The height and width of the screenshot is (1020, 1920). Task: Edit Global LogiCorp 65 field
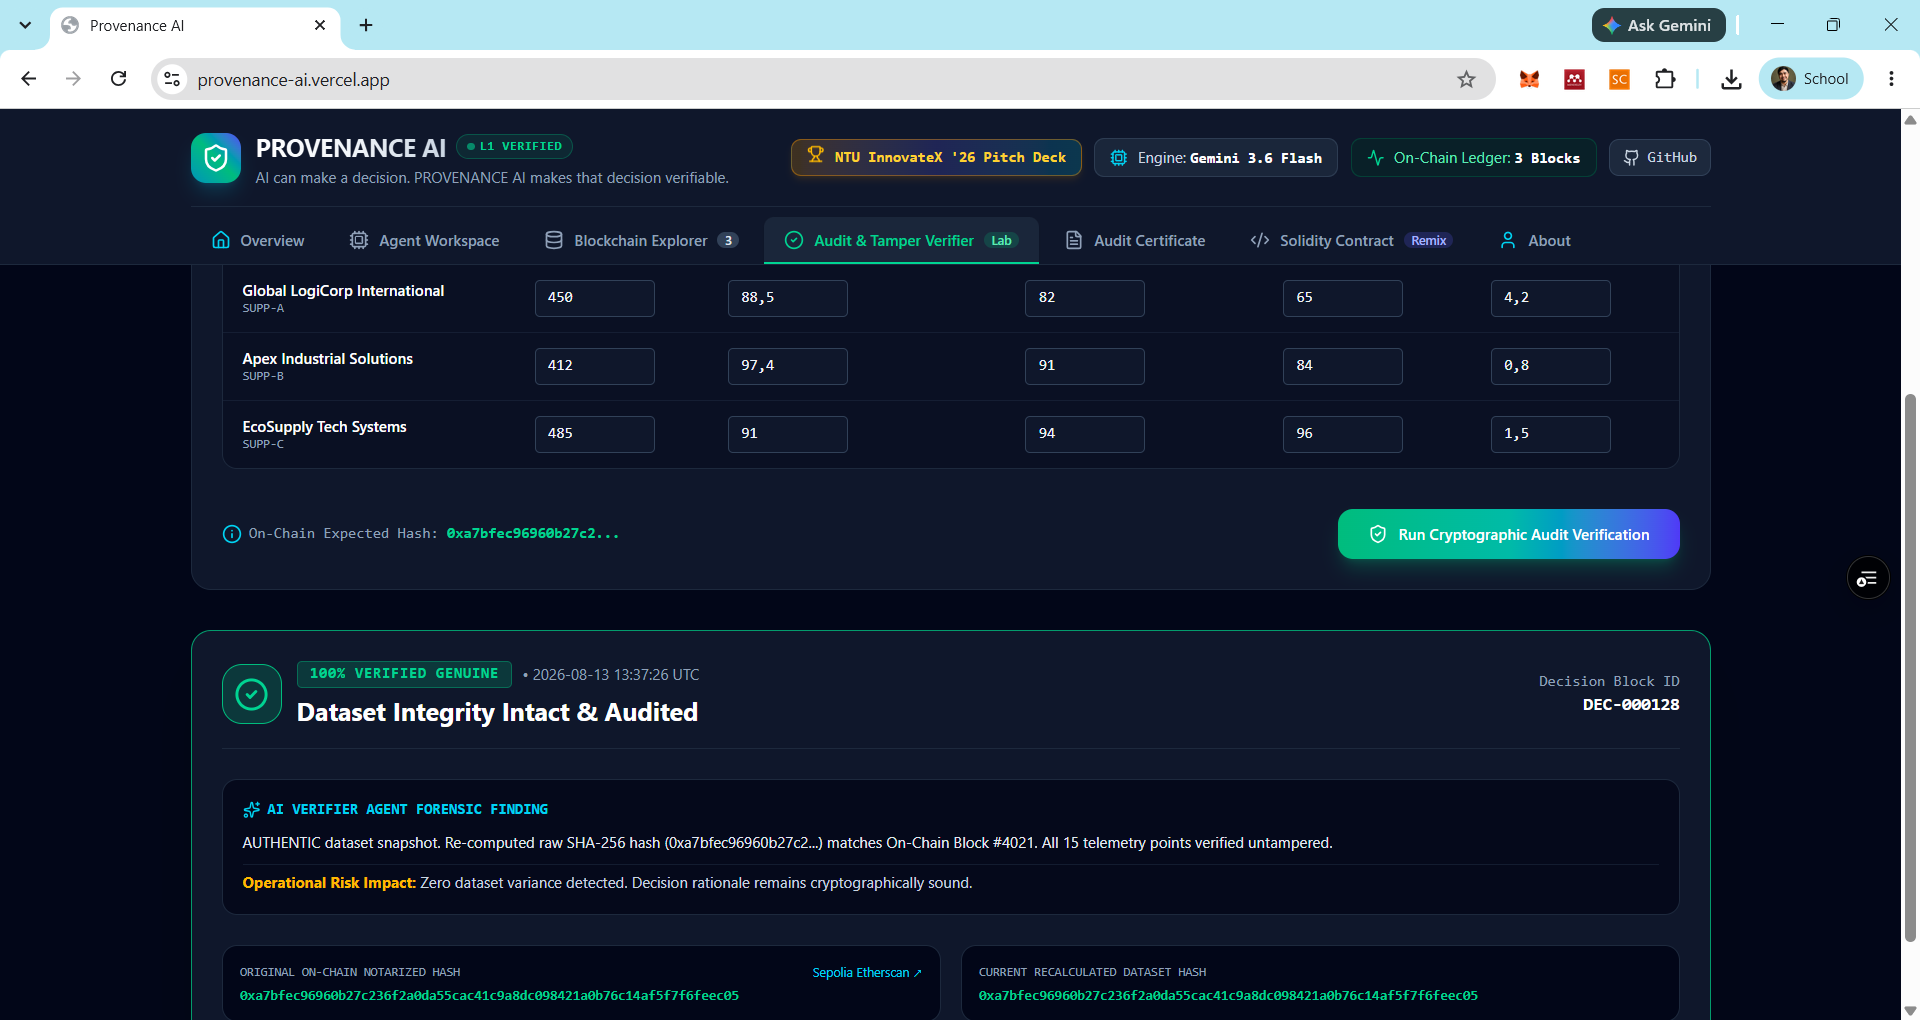click(1343, 298)
